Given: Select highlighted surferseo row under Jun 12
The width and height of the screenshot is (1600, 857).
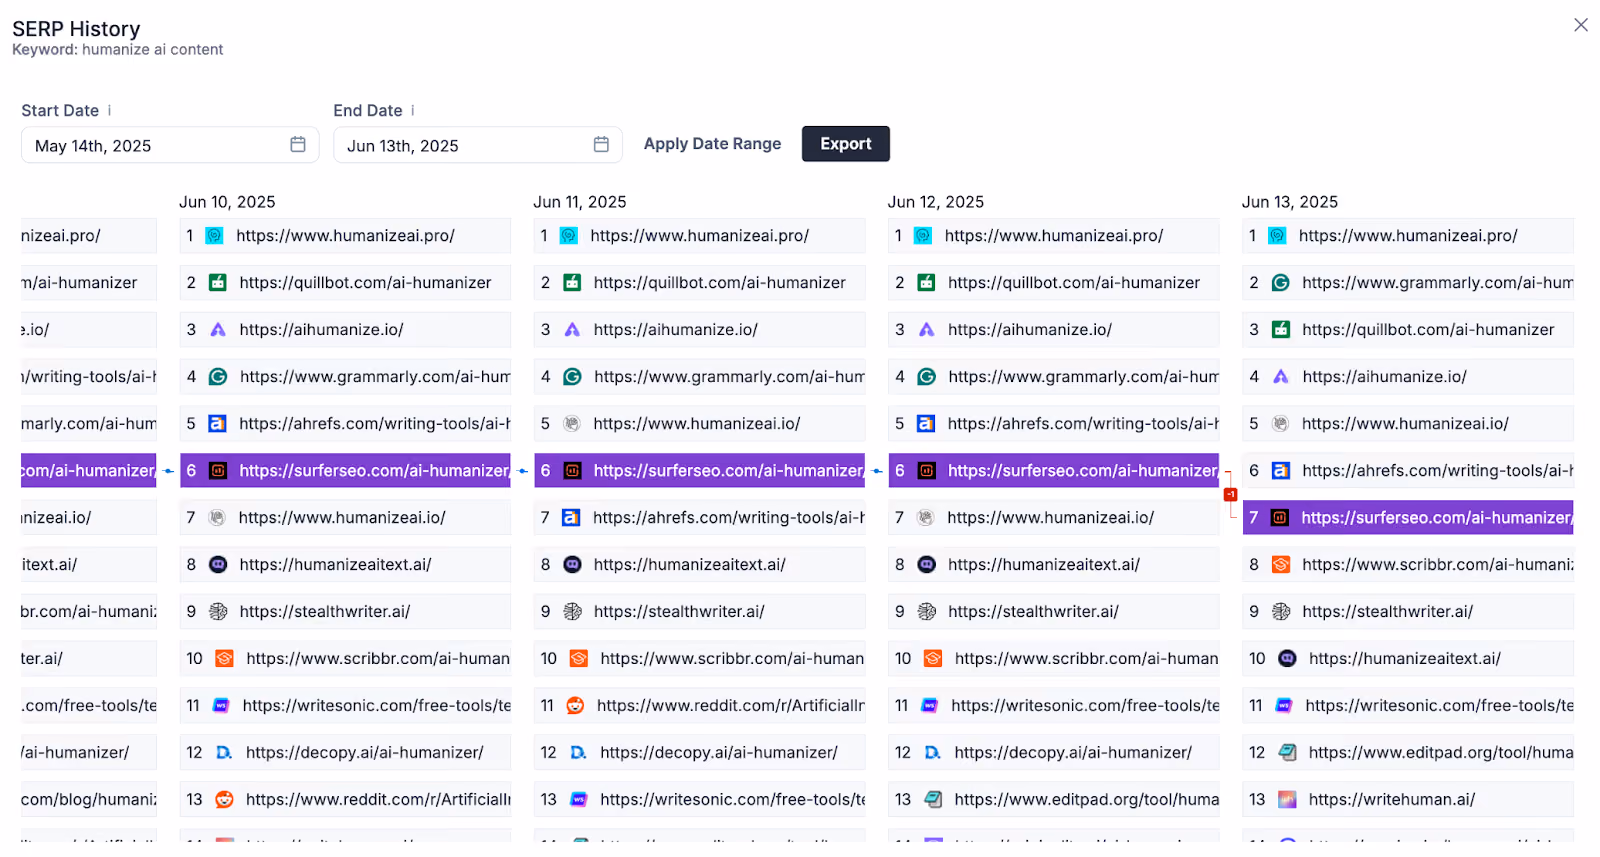Looking at the screenshot, I should pyautogui.click(x=1054, y=471).
